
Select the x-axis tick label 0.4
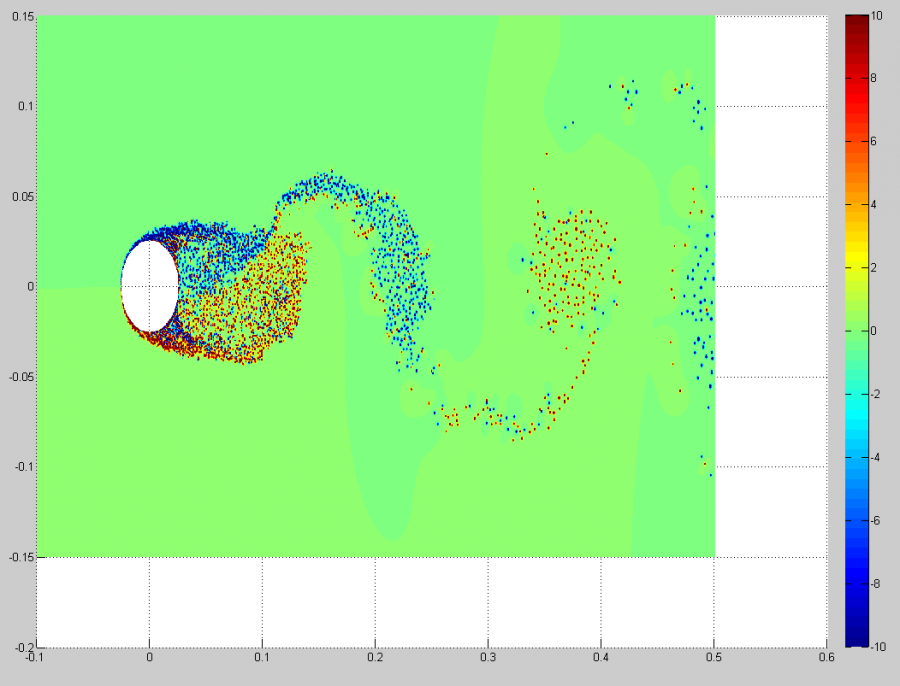click(x=601, y=657)
